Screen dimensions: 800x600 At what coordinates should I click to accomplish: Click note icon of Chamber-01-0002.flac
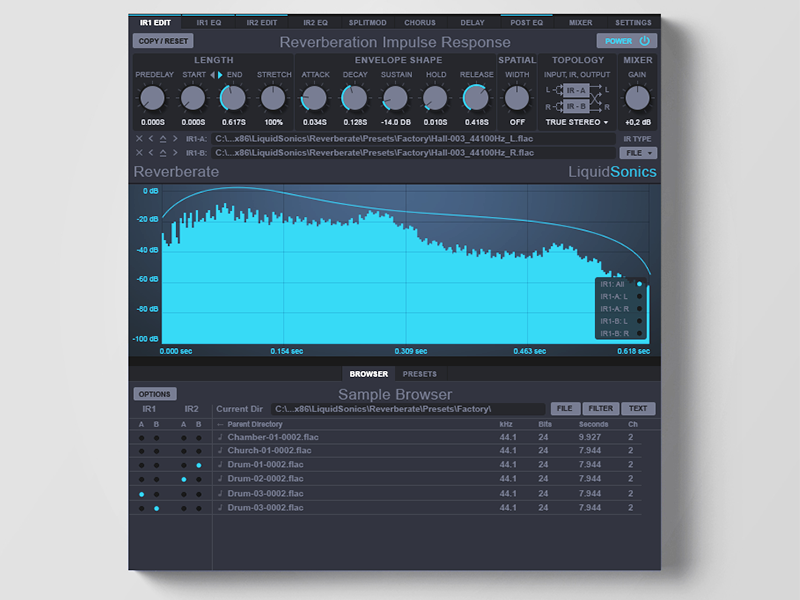(x=220, y=437)
